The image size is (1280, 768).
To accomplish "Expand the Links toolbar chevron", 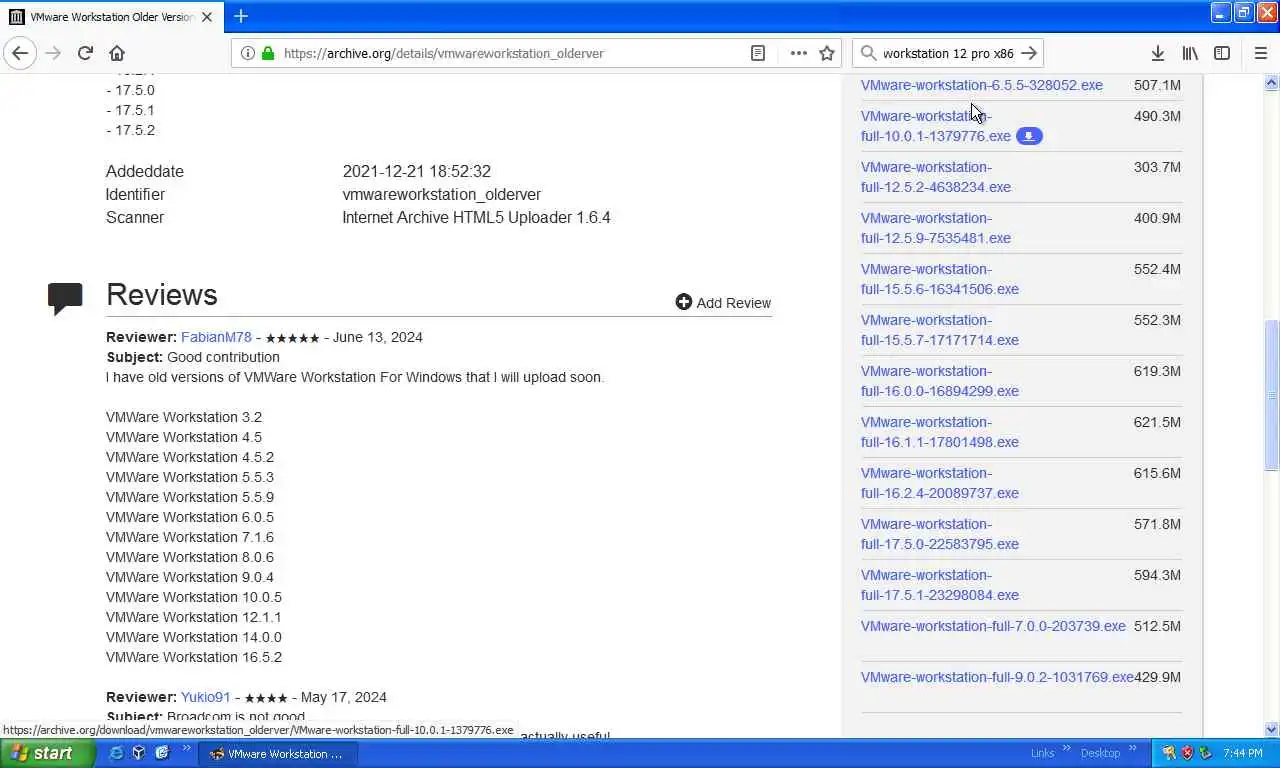I will (1066, 748).
